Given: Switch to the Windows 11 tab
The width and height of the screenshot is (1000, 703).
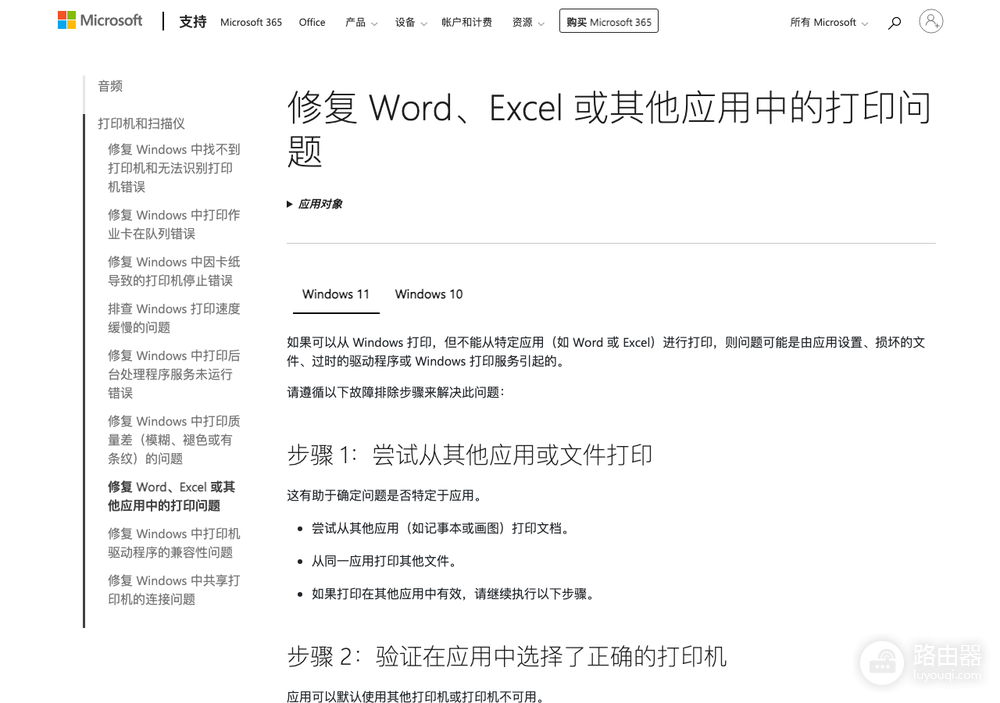Looking at the screenshot, I should pyautogui.click(x=335, y=294).
